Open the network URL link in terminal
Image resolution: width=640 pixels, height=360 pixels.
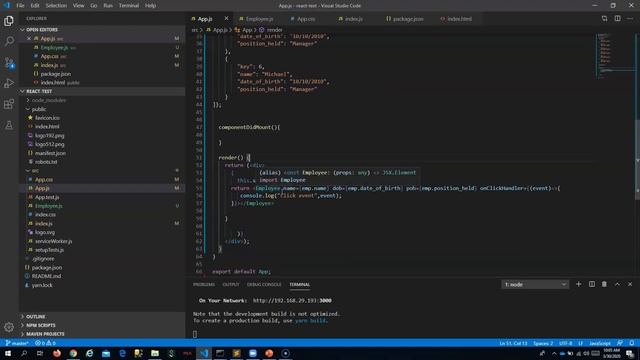pos(292,300)
